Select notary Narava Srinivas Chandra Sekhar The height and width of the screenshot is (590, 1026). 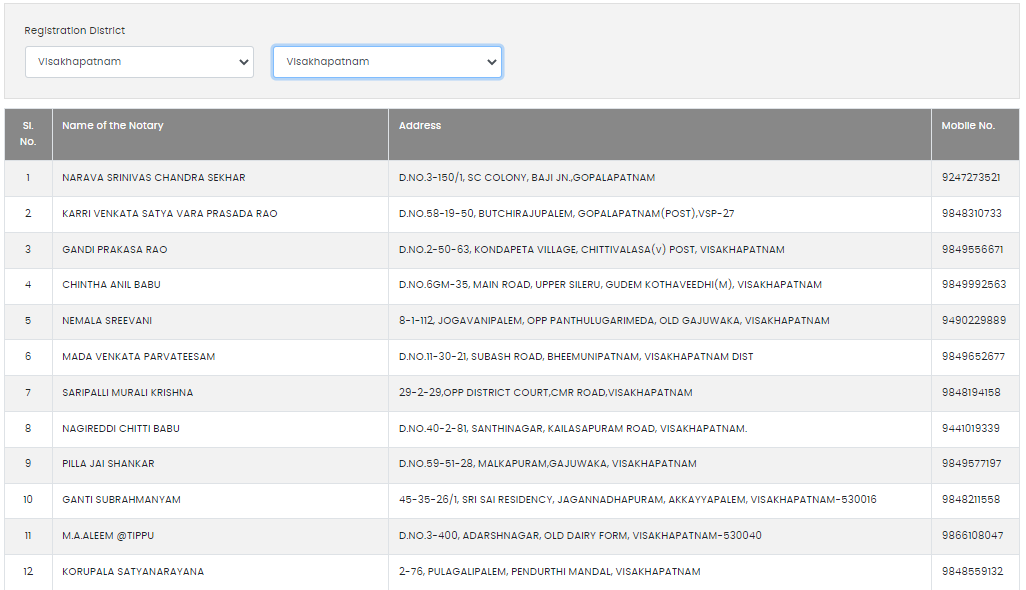pyautogui.click(x=153, y=178)
